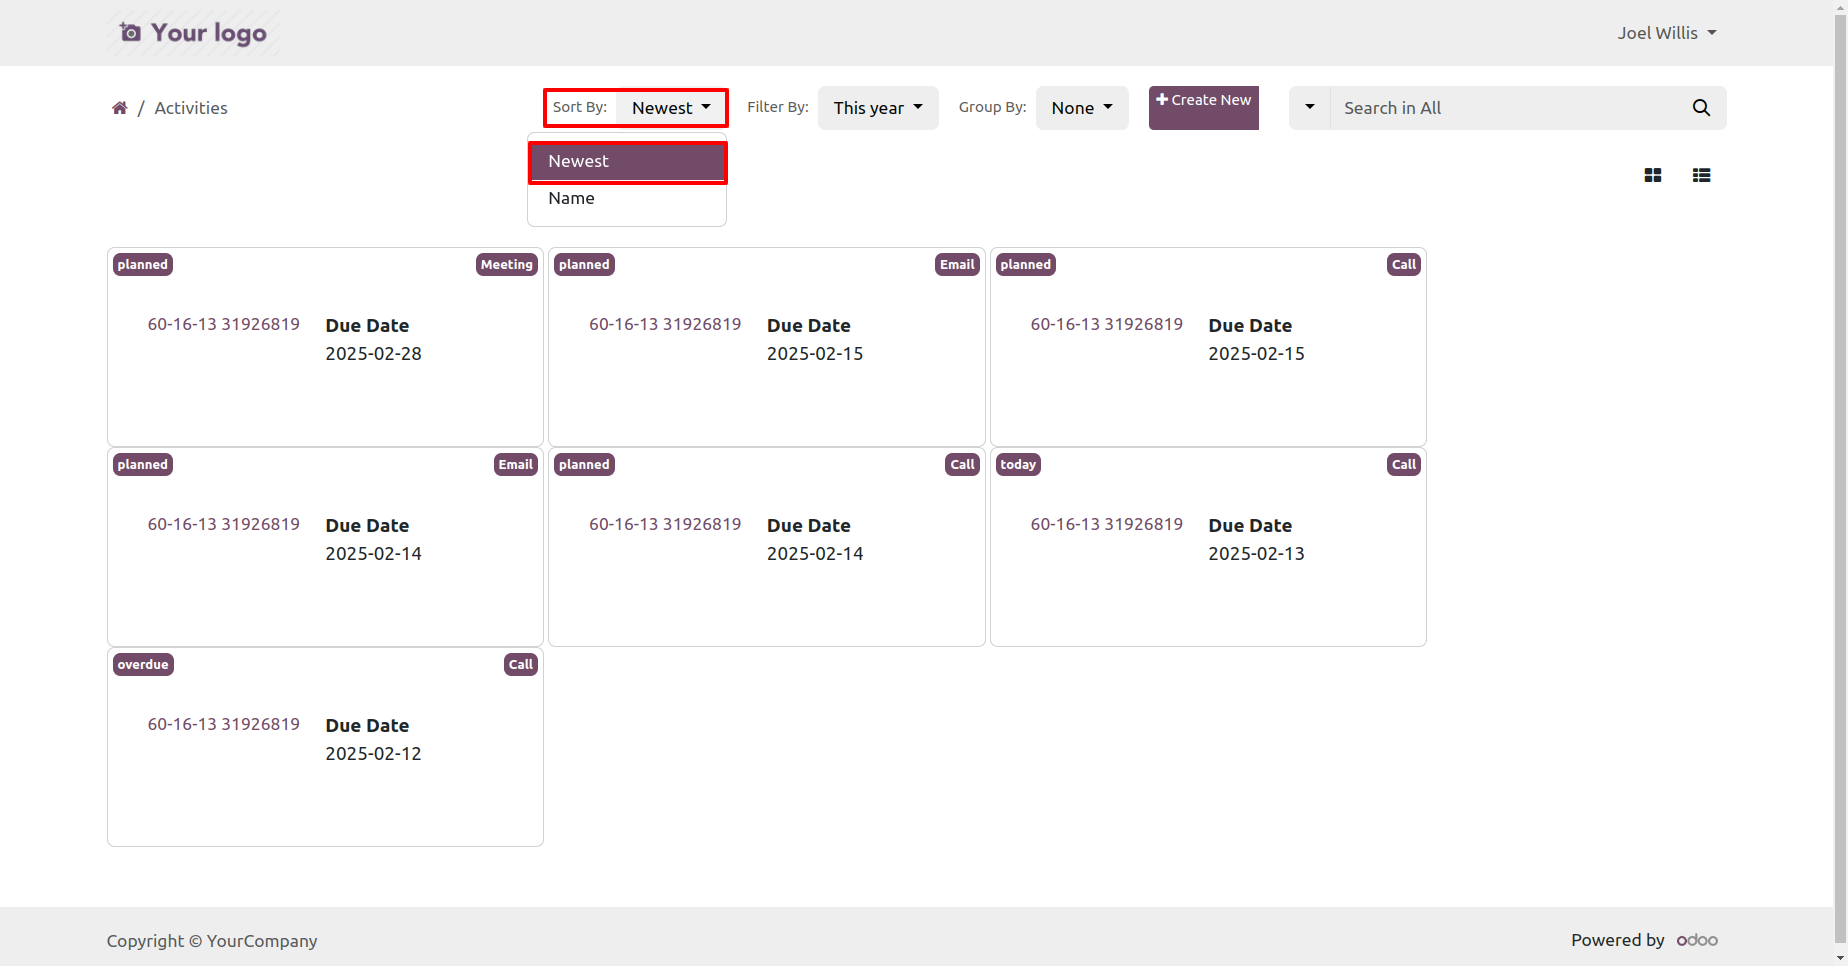Image resolution: width=1848 pixels, height=966 pixels.
Task: Click the Your logo image
Action: pyautogui.click(x=194, y=33)
